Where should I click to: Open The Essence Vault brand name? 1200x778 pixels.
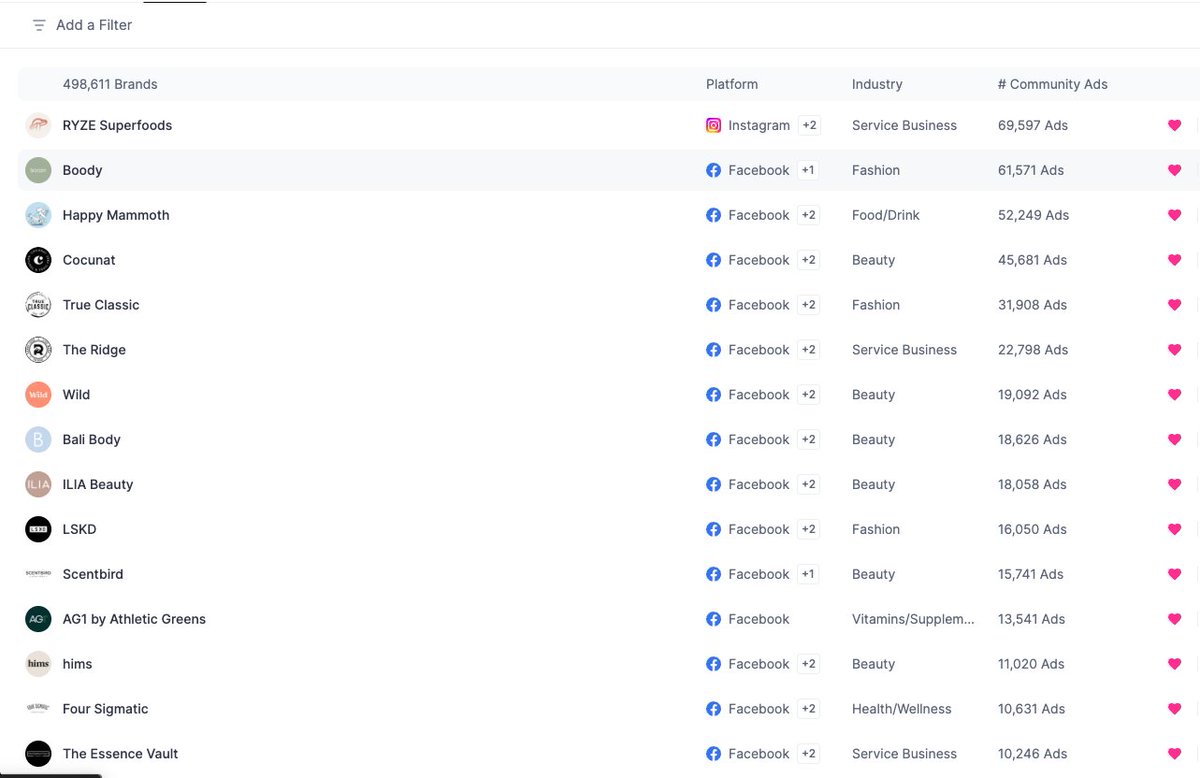click(x=120, y=754)
